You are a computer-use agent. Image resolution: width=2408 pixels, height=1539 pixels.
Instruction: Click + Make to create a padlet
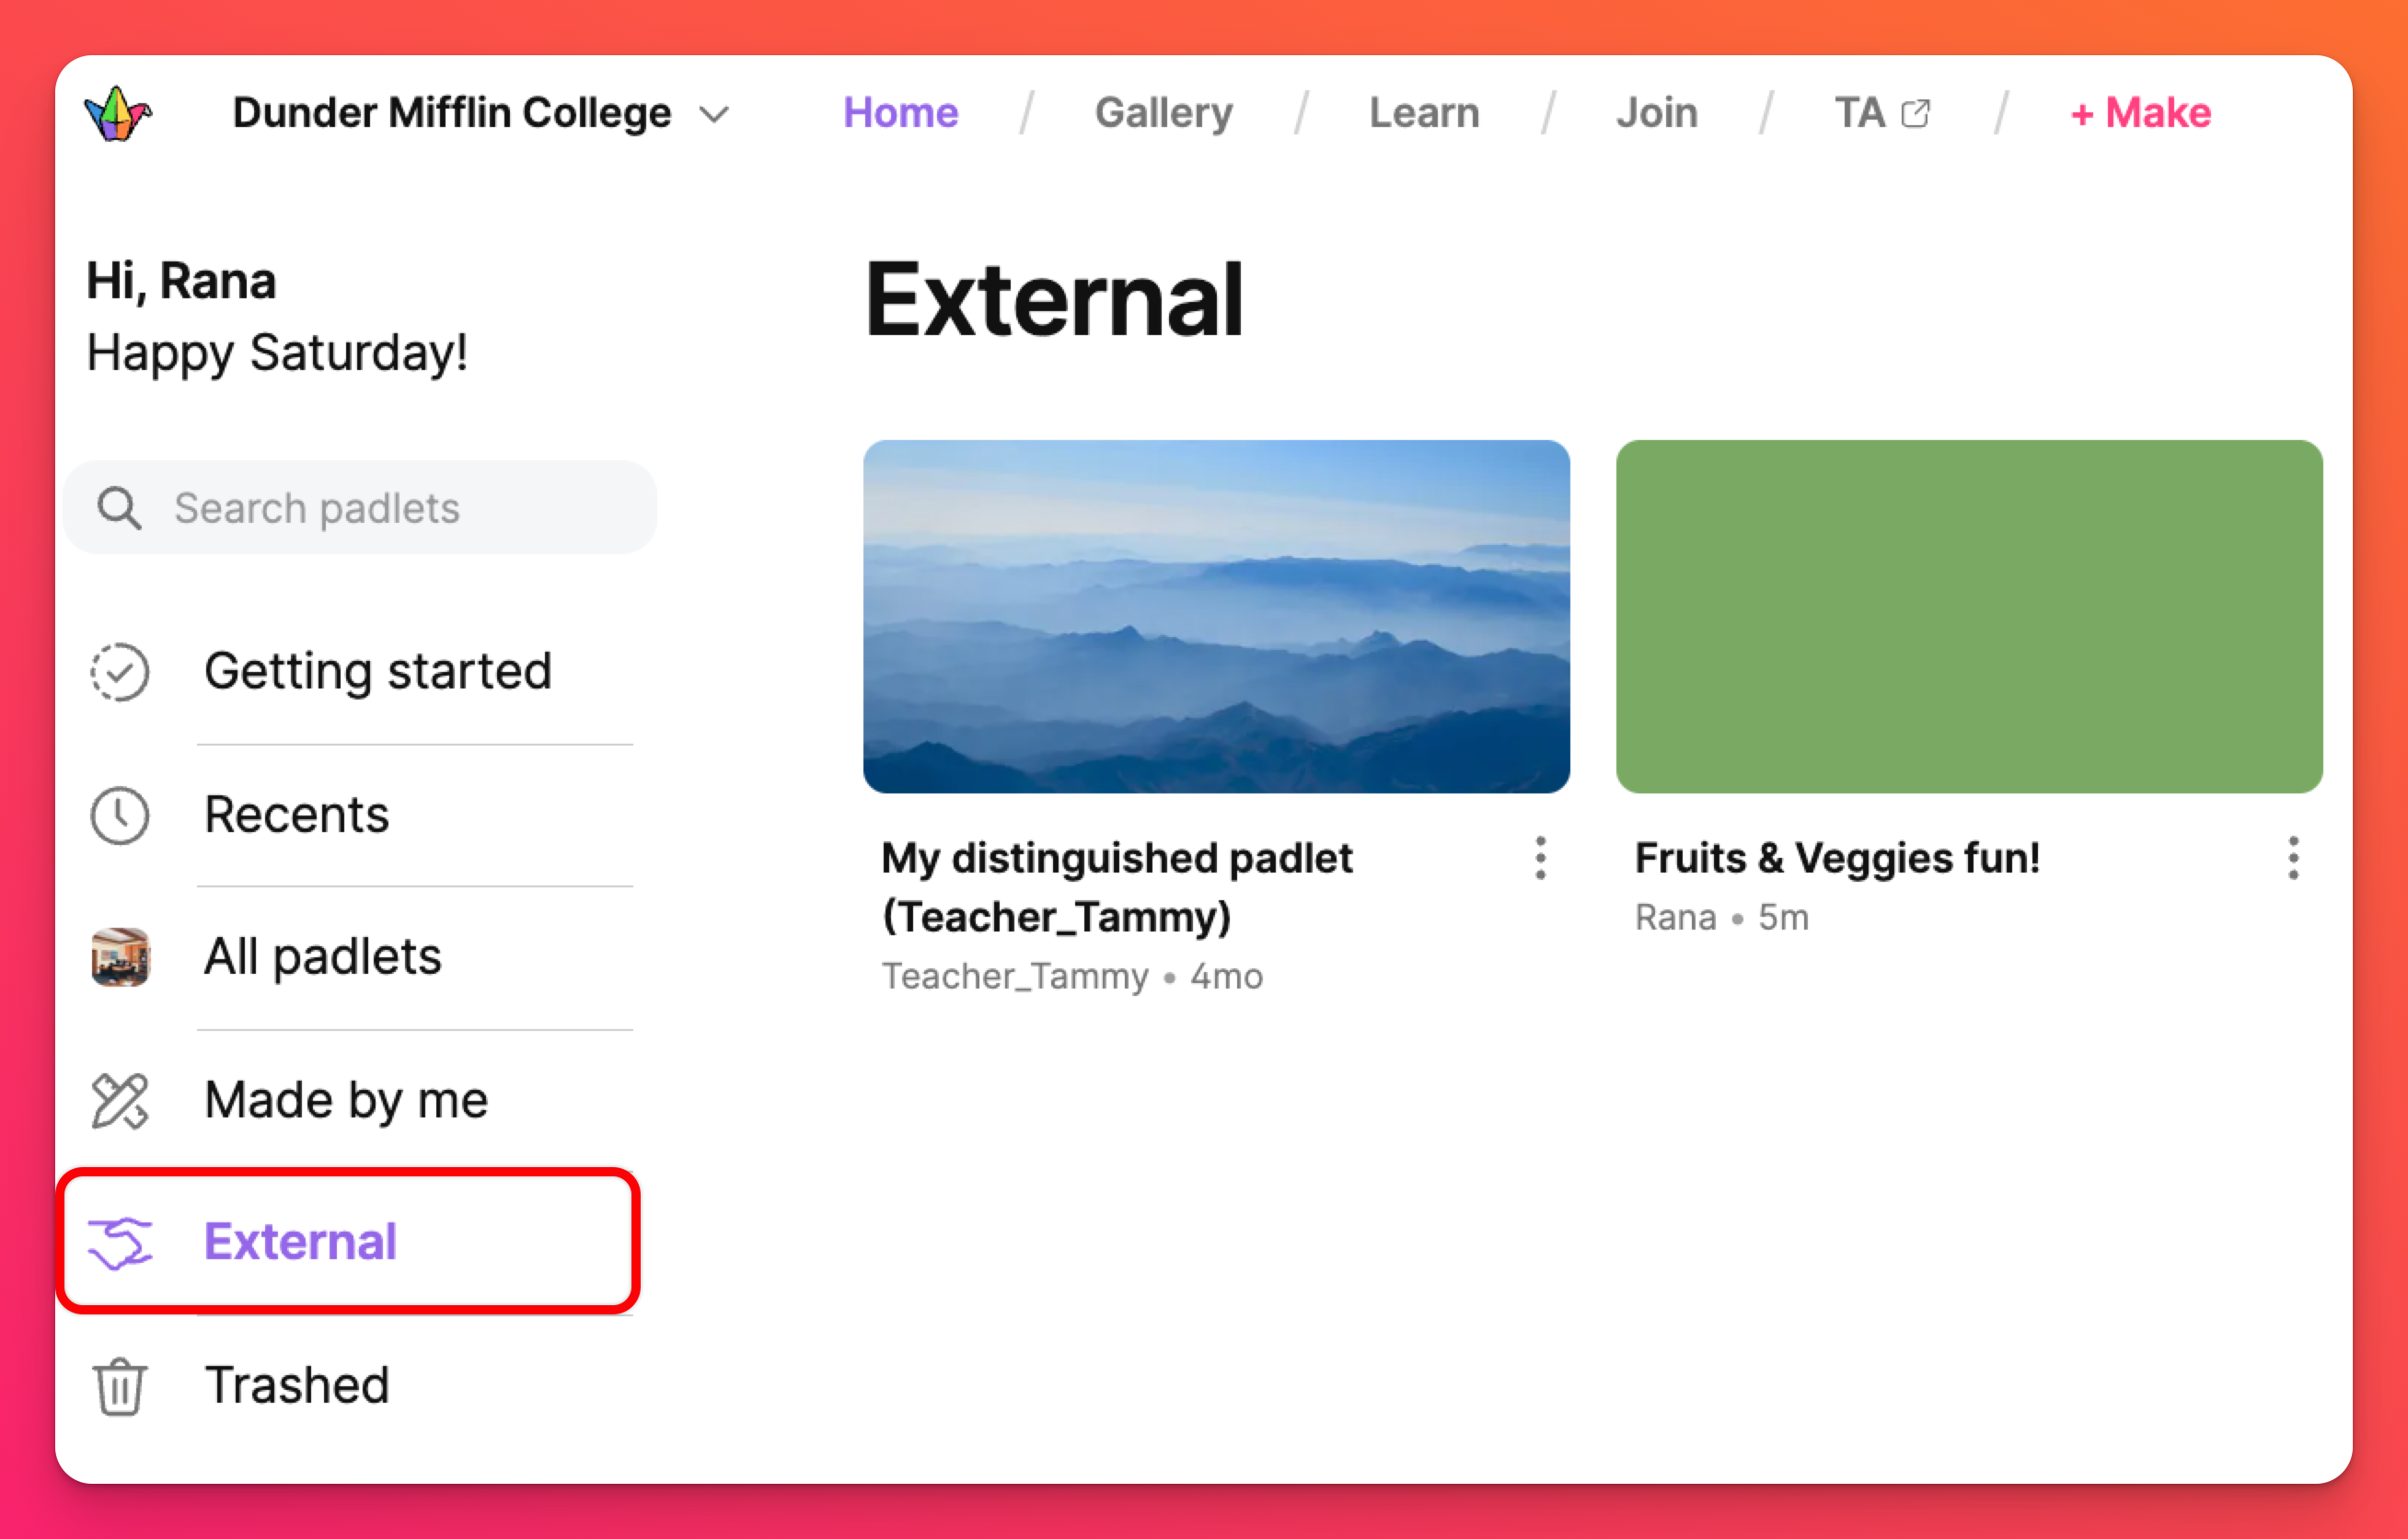tap(2141, 113)
